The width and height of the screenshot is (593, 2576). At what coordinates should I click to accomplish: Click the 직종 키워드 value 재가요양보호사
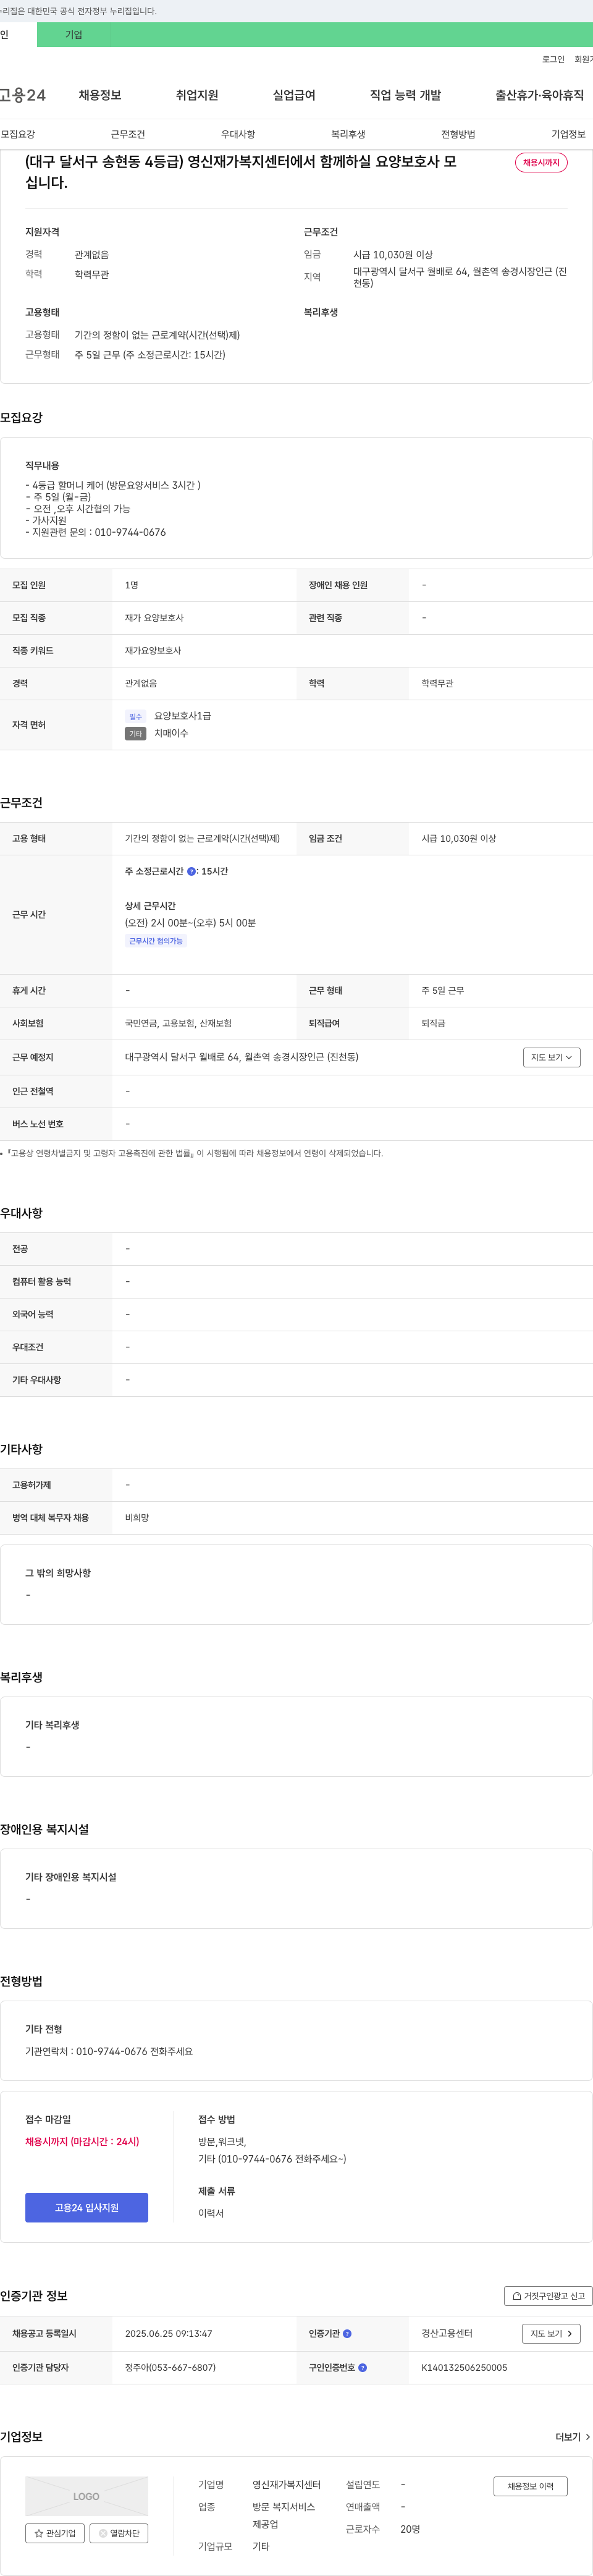click(153, 650)
